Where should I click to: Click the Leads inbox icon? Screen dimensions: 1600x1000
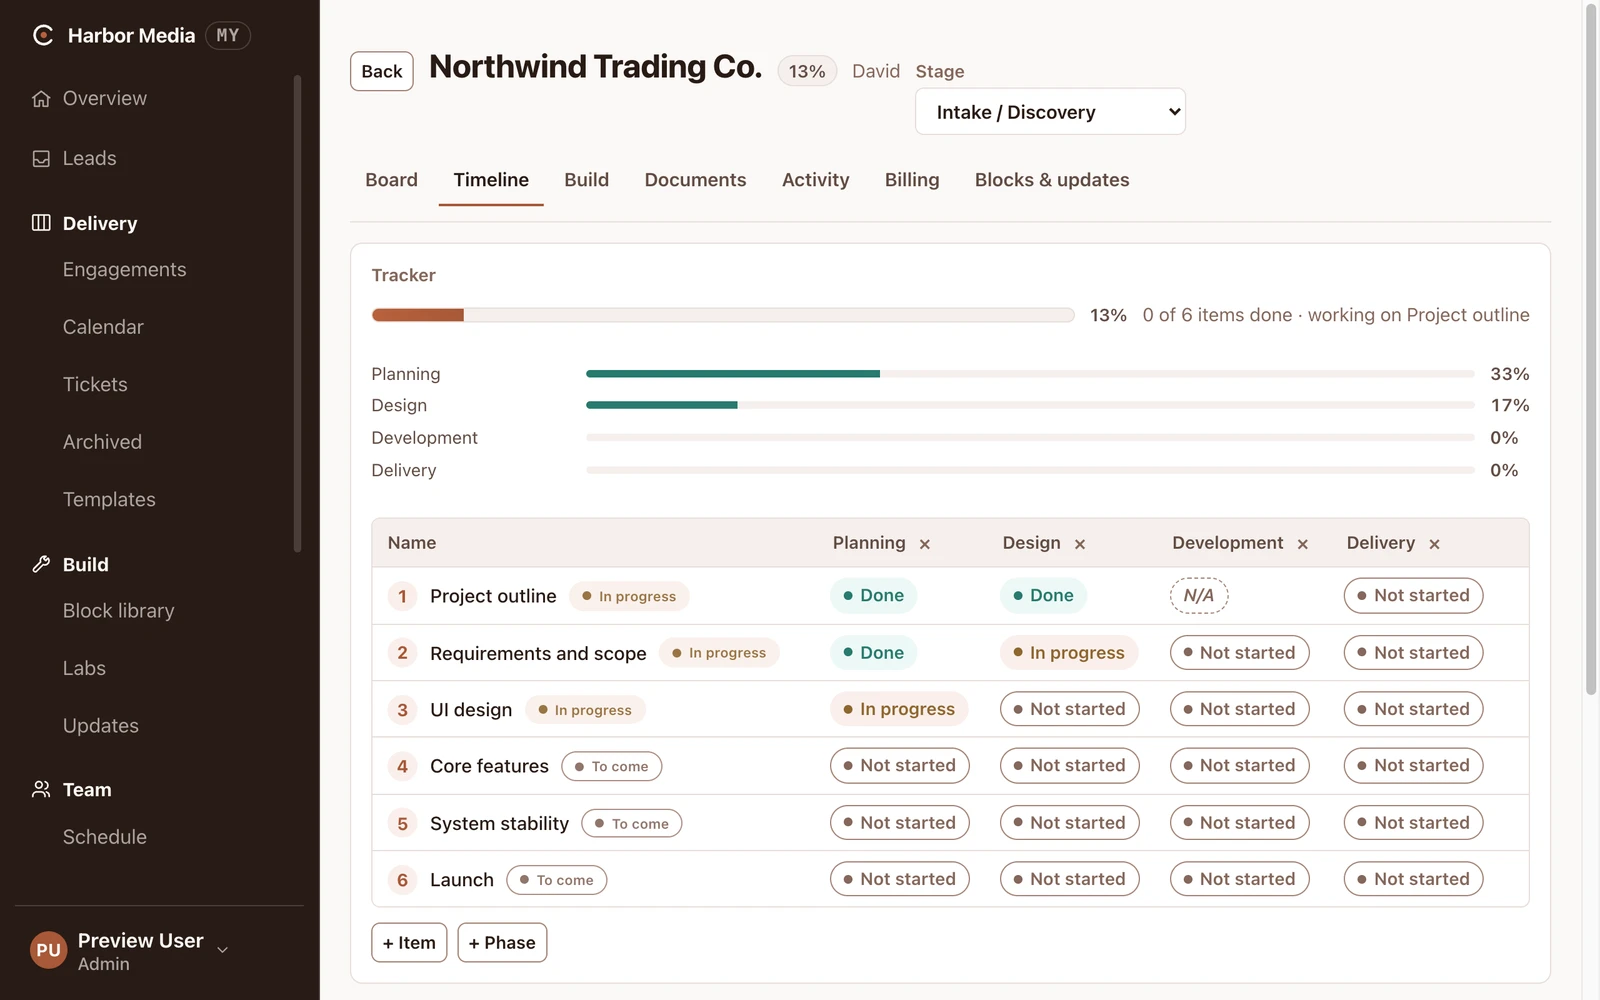pos(41,159)
